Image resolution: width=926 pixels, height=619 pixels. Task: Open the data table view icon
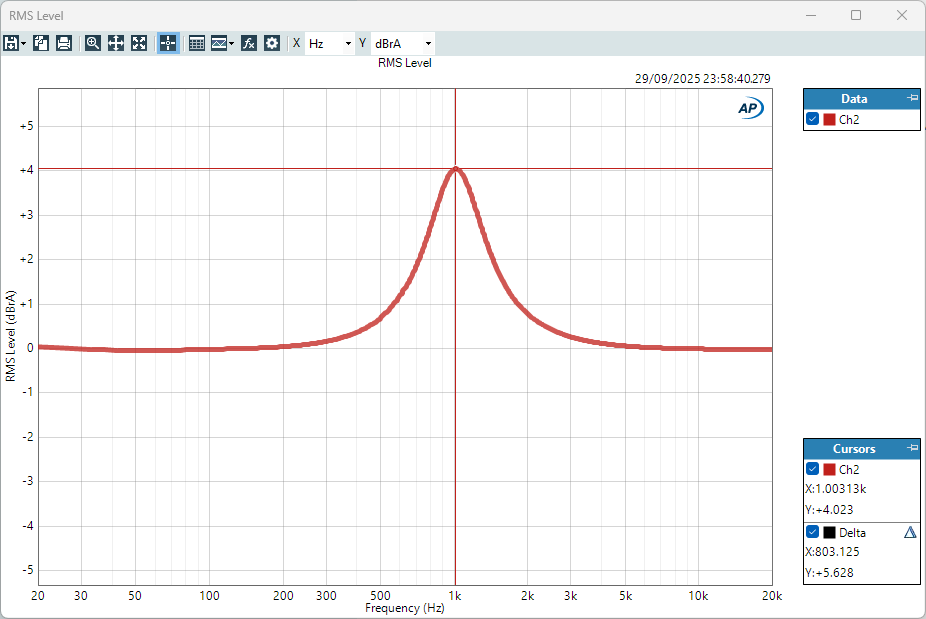[x=197, y=43]
